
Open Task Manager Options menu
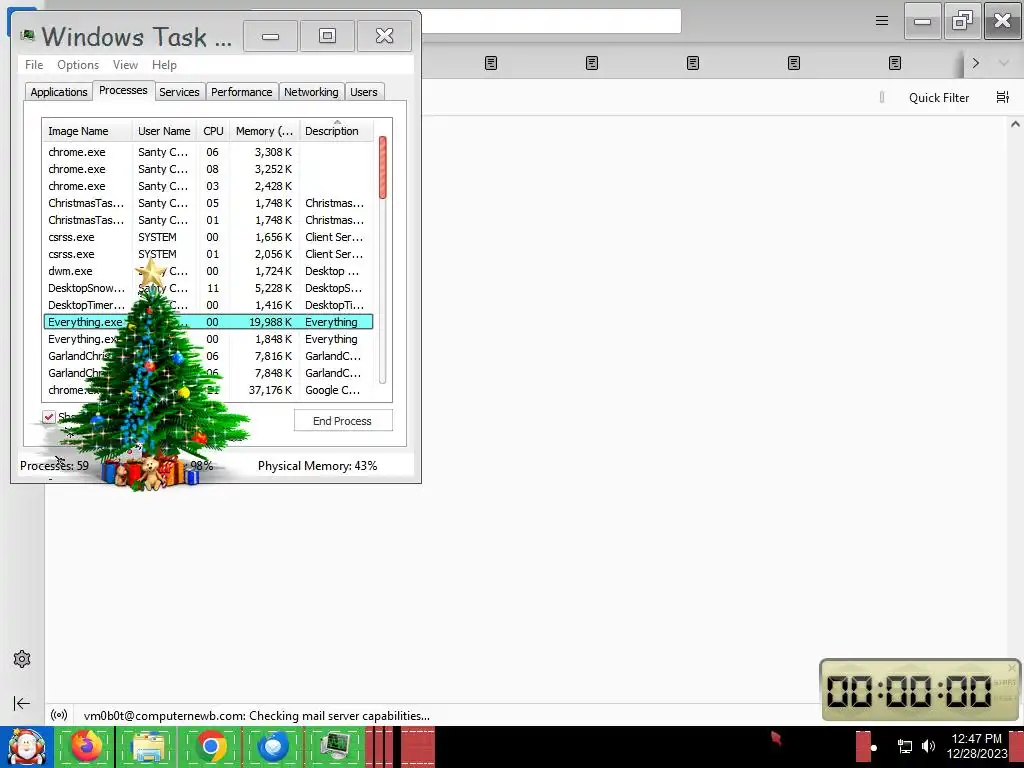coord(78,65)
